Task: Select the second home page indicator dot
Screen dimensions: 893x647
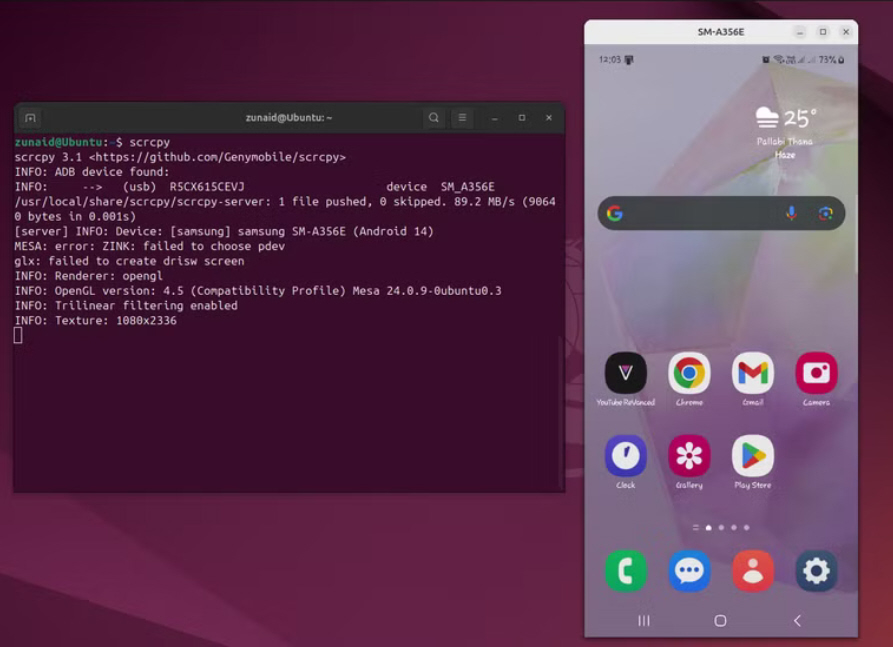Action: coord(721,528)
